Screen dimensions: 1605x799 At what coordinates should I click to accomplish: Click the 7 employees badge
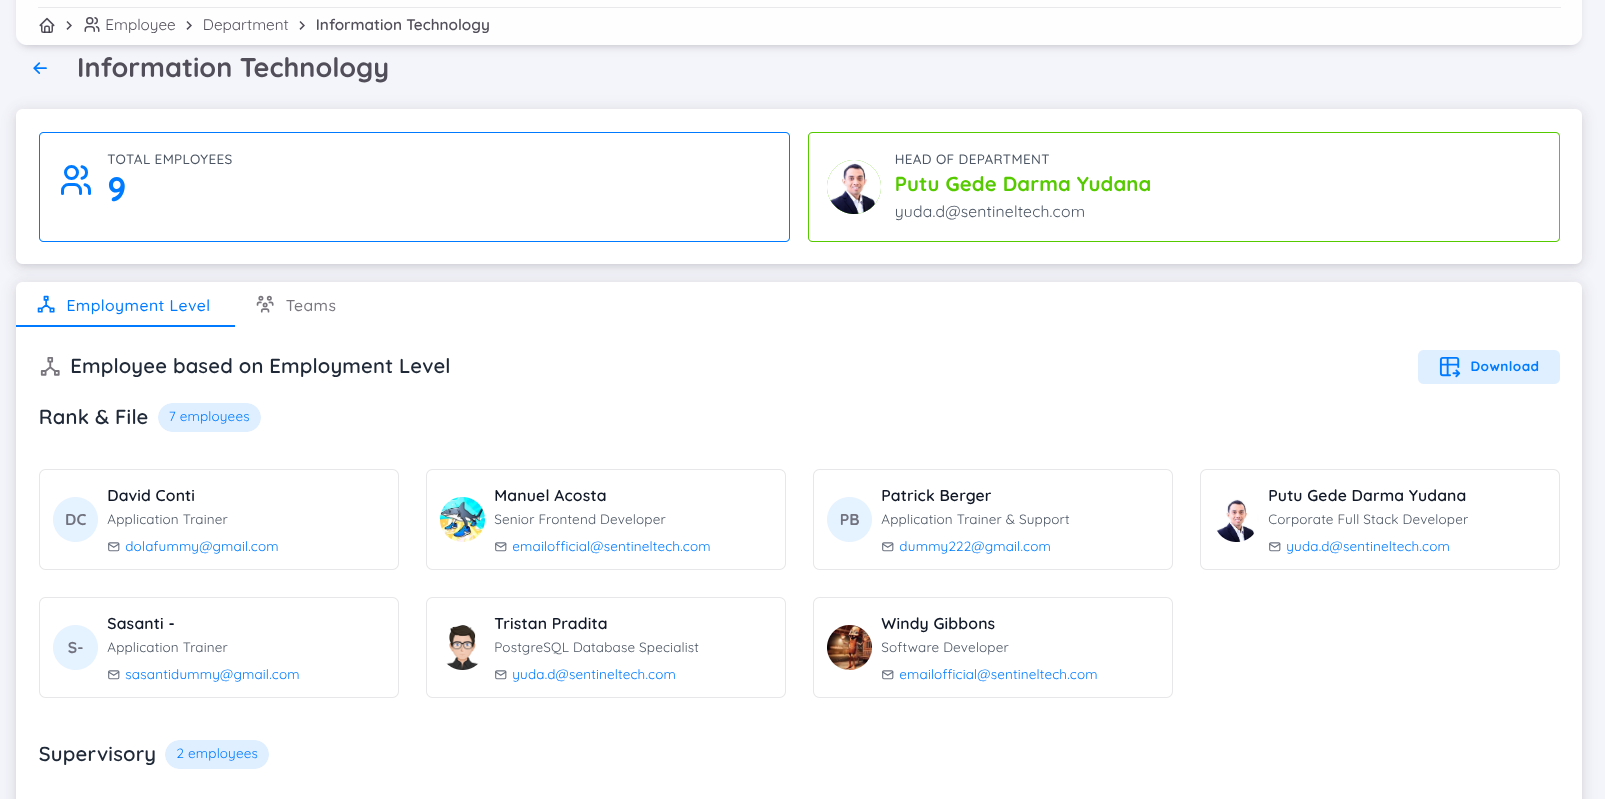point(209,417)
